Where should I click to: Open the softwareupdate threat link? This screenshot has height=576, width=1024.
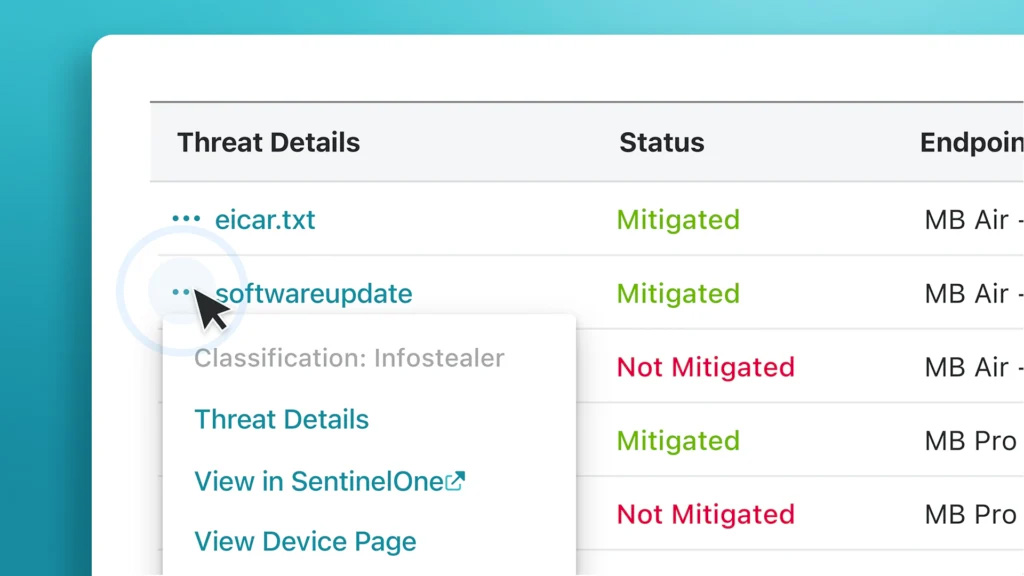[x=314, y=294]
